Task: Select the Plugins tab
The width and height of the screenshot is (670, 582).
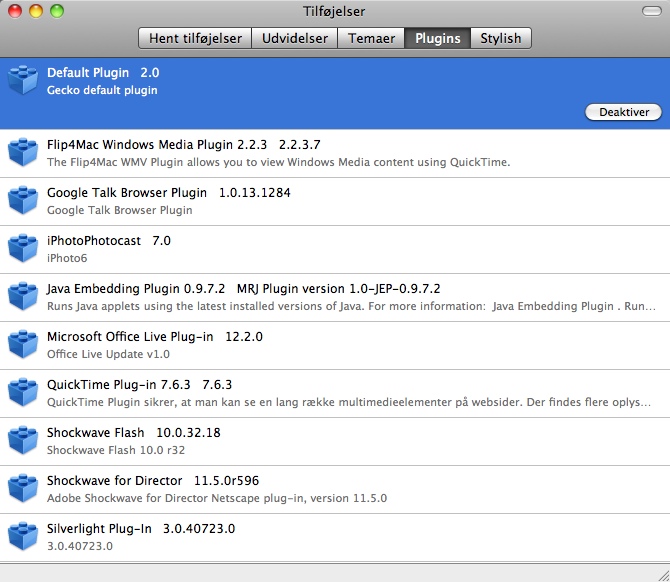Action: coord(438,38)
